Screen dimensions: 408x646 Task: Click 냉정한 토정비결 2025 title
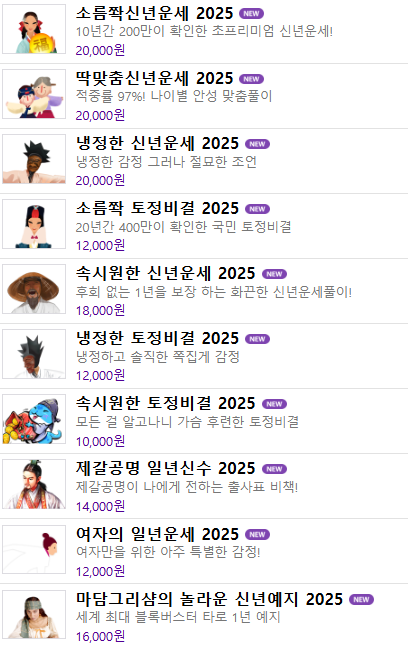click(x=157, y=338)
